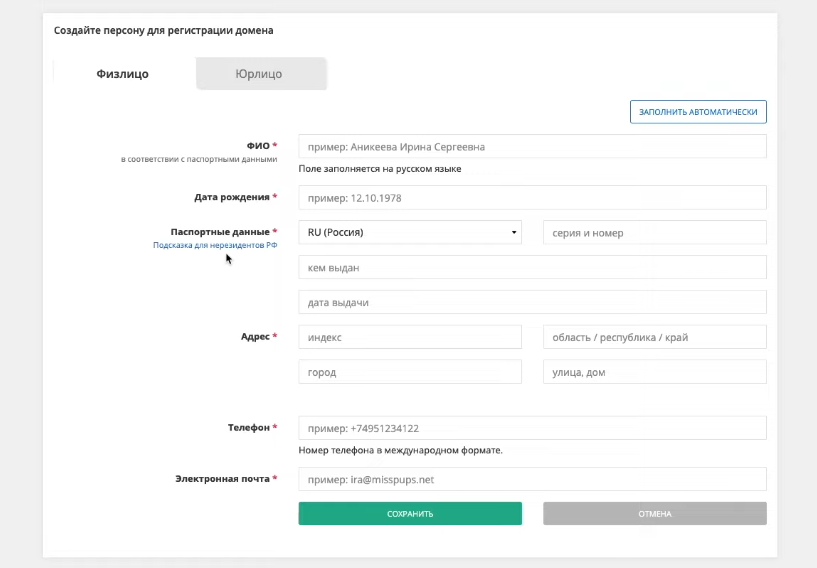Viewport: 817px width, 568px height.
Task: Select the область / республика / край field
Action: pos(654,337)
